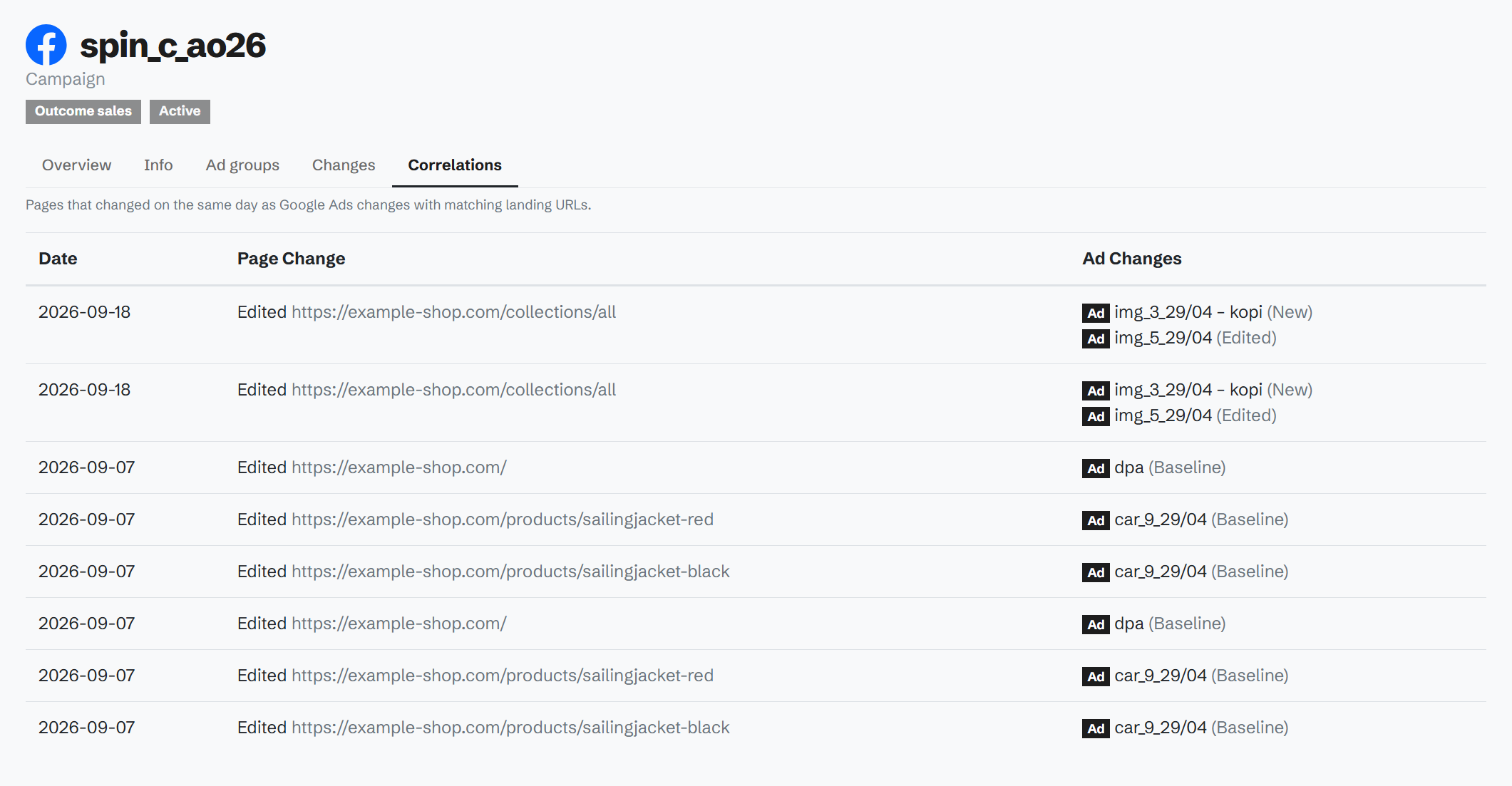Click the Active status badge
Viewport: 1512px width, 786px height.
180,111
